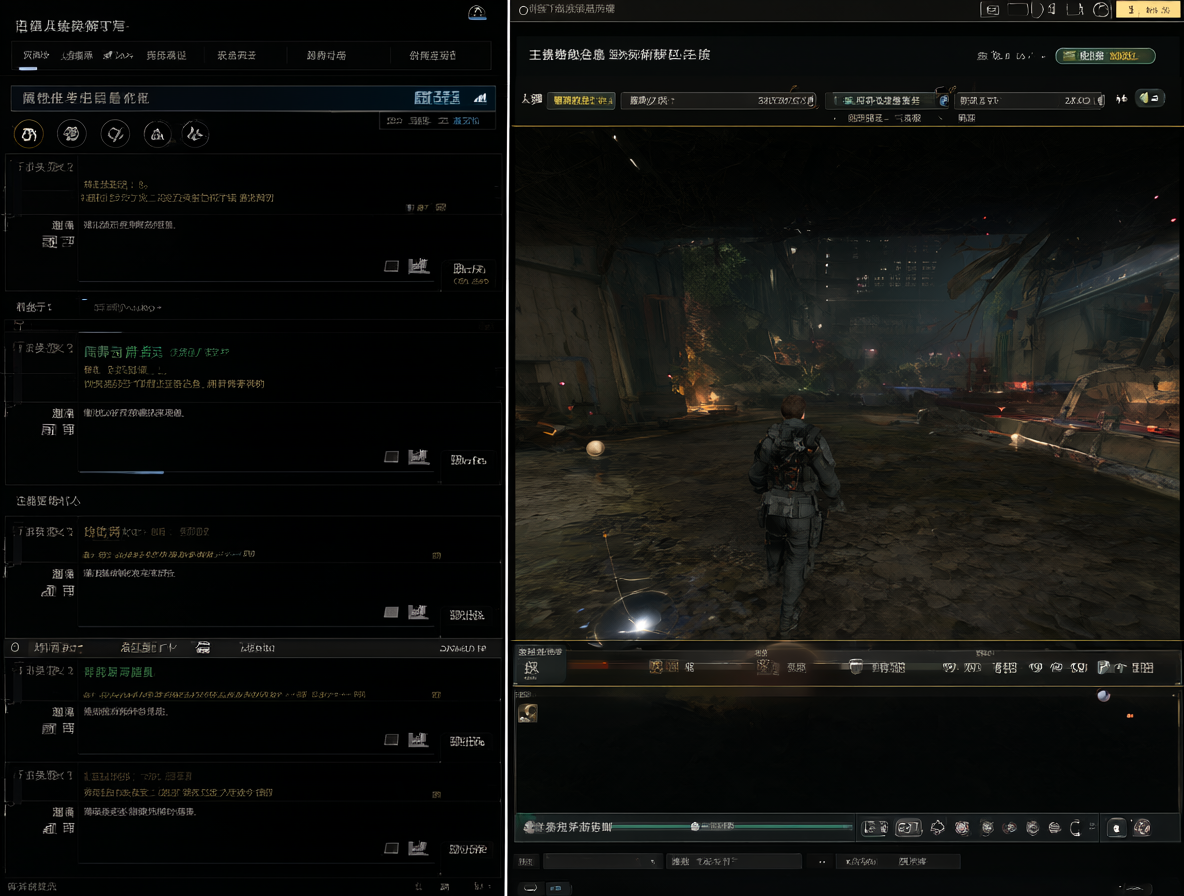Click the spade-shaped icon in the bottom icon strip
1184x896 pixels.
[x=937, y=828]
